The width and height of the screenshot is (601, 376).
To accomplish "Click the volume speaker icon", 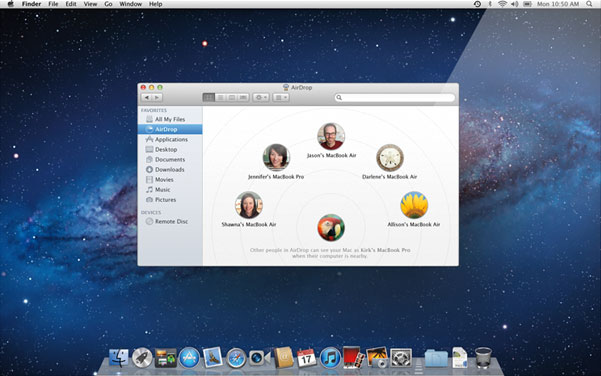I will (x=515, y=4).
